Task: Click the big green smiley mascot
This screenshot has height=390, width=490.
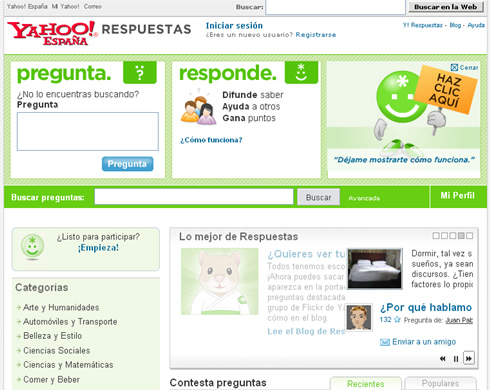Action: click(402, 97)
